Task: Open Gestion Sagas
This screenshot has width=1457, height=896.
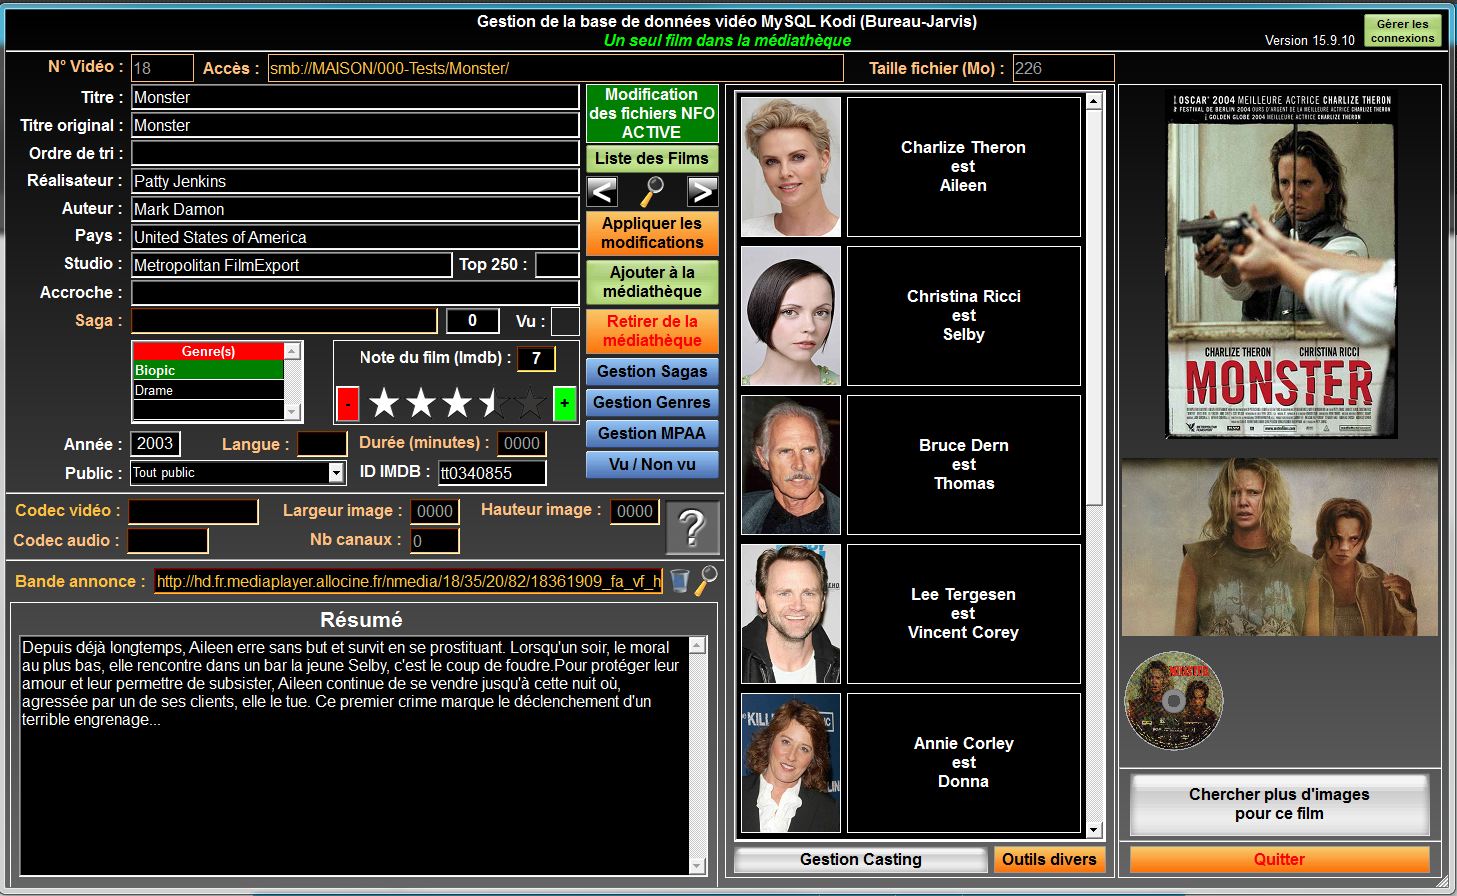Action: pyautogui.click(x=652, y=372)
